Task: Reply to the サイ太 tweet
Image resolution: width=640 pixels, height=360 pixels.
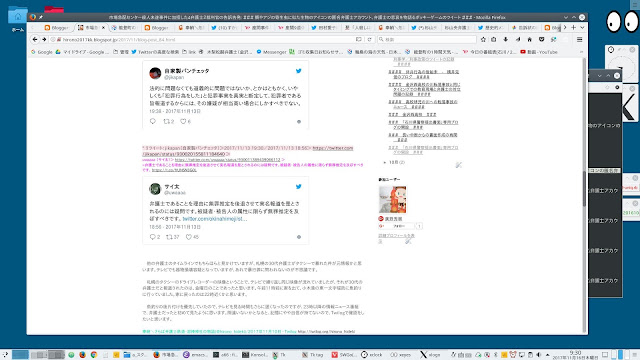Action: click(x=155, y=237)
